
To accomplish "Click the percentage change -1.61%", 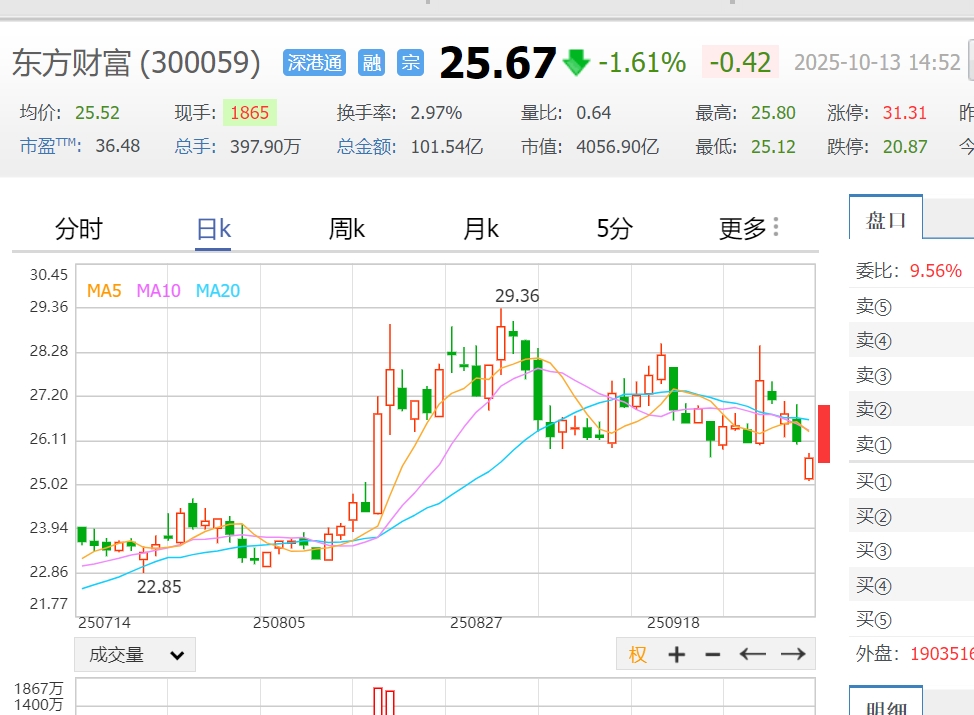I will pyautogui.click(x=642, y=63).
